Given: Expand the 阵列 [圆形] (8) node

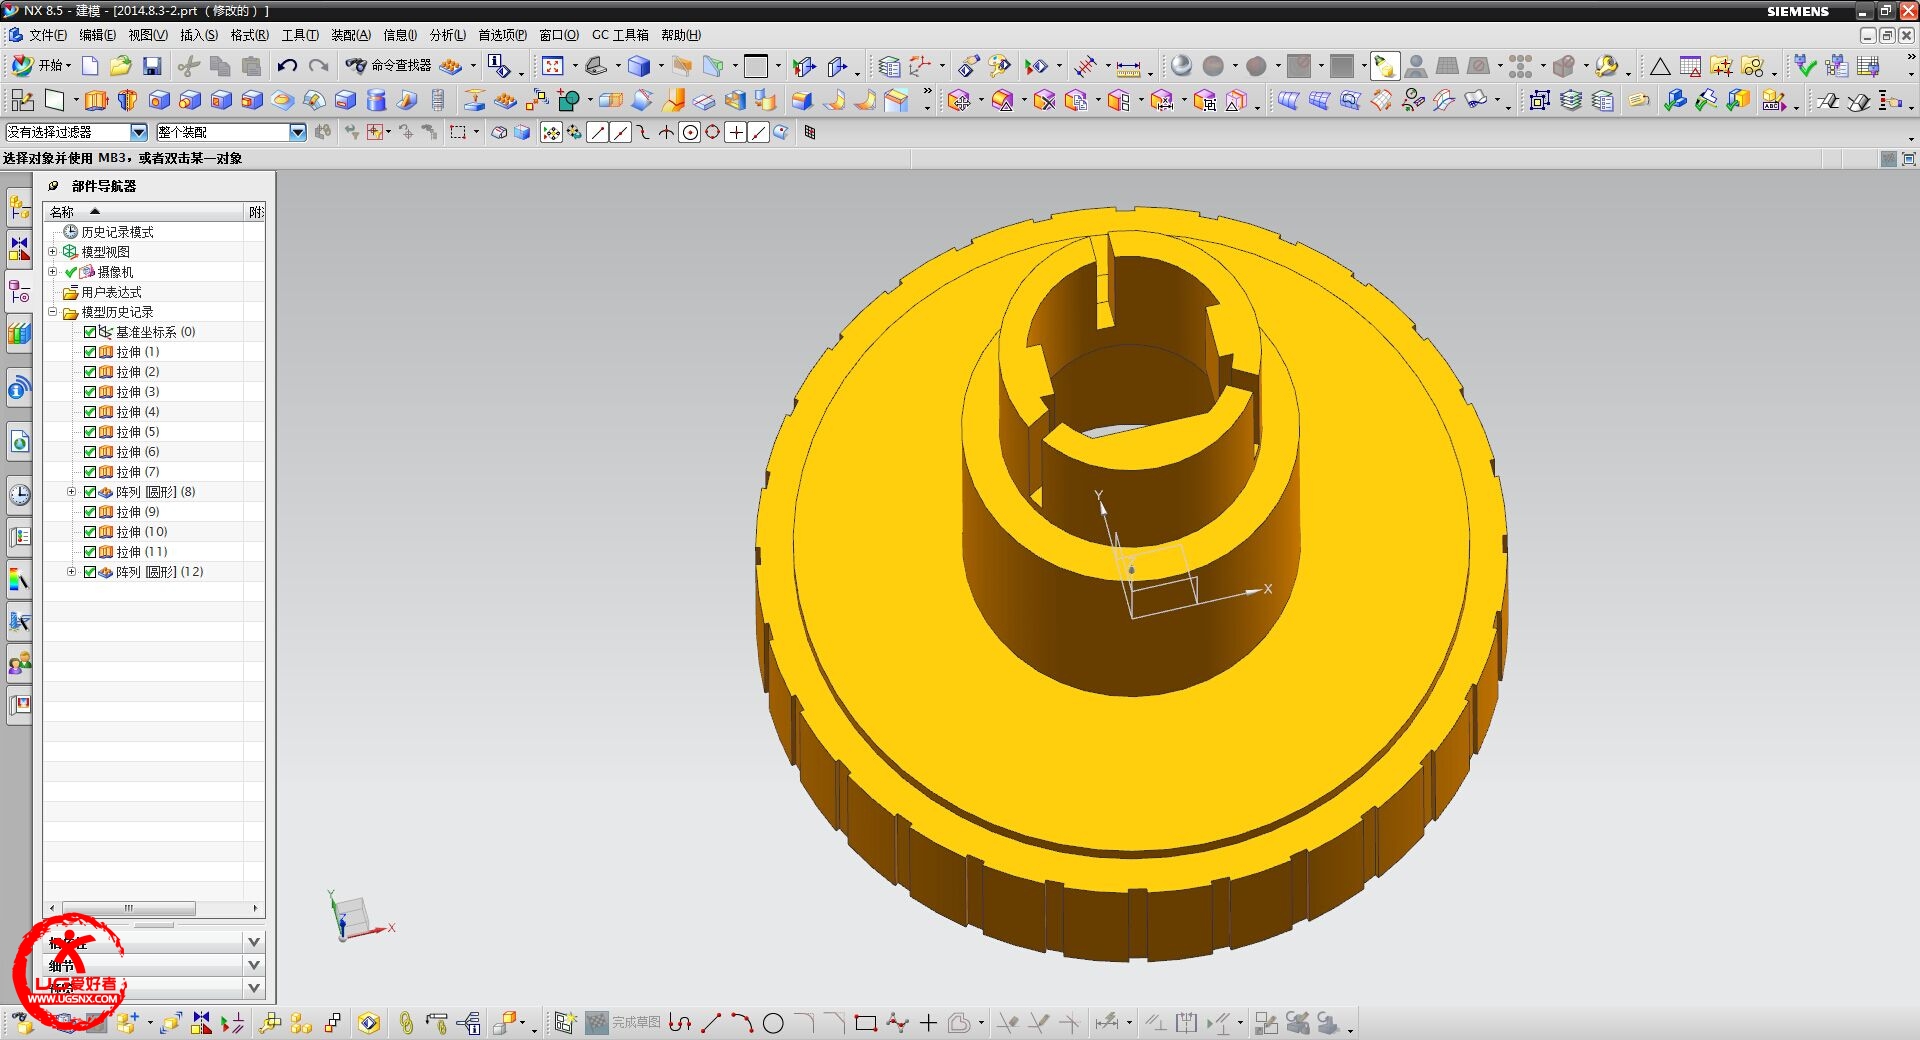Looking at the screenshot, I should click(x=71, y=492).
